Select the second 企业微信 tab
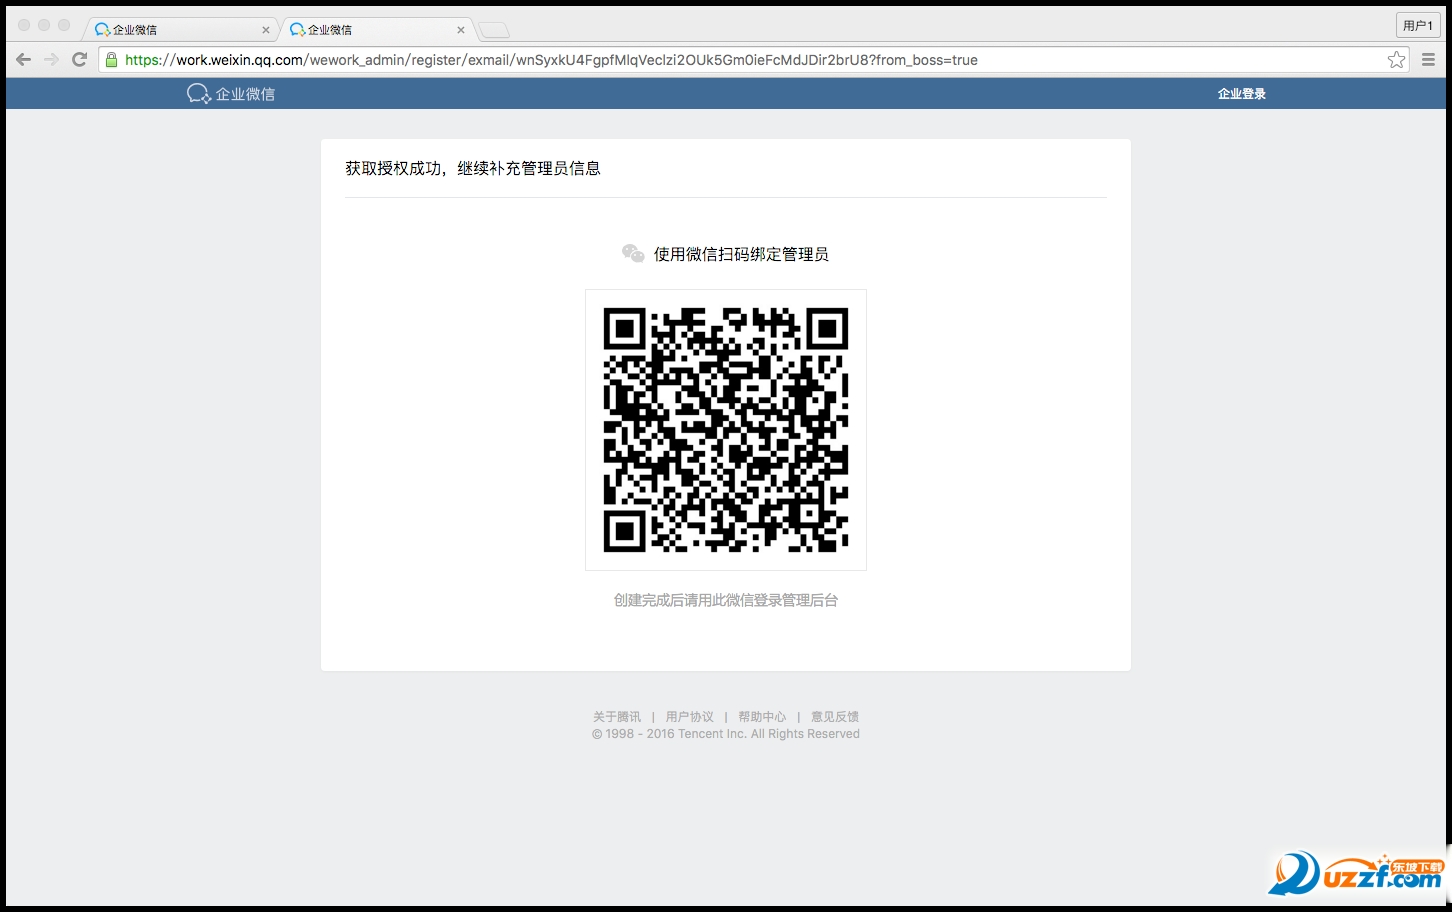The image size is (1452, 912). point(377,30)
